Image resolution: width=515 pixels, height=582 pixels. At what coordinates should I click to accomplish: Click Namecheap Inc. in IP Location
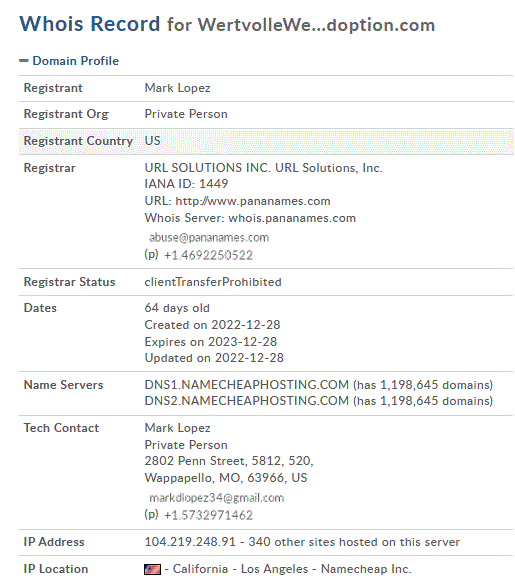pos(366,569)
